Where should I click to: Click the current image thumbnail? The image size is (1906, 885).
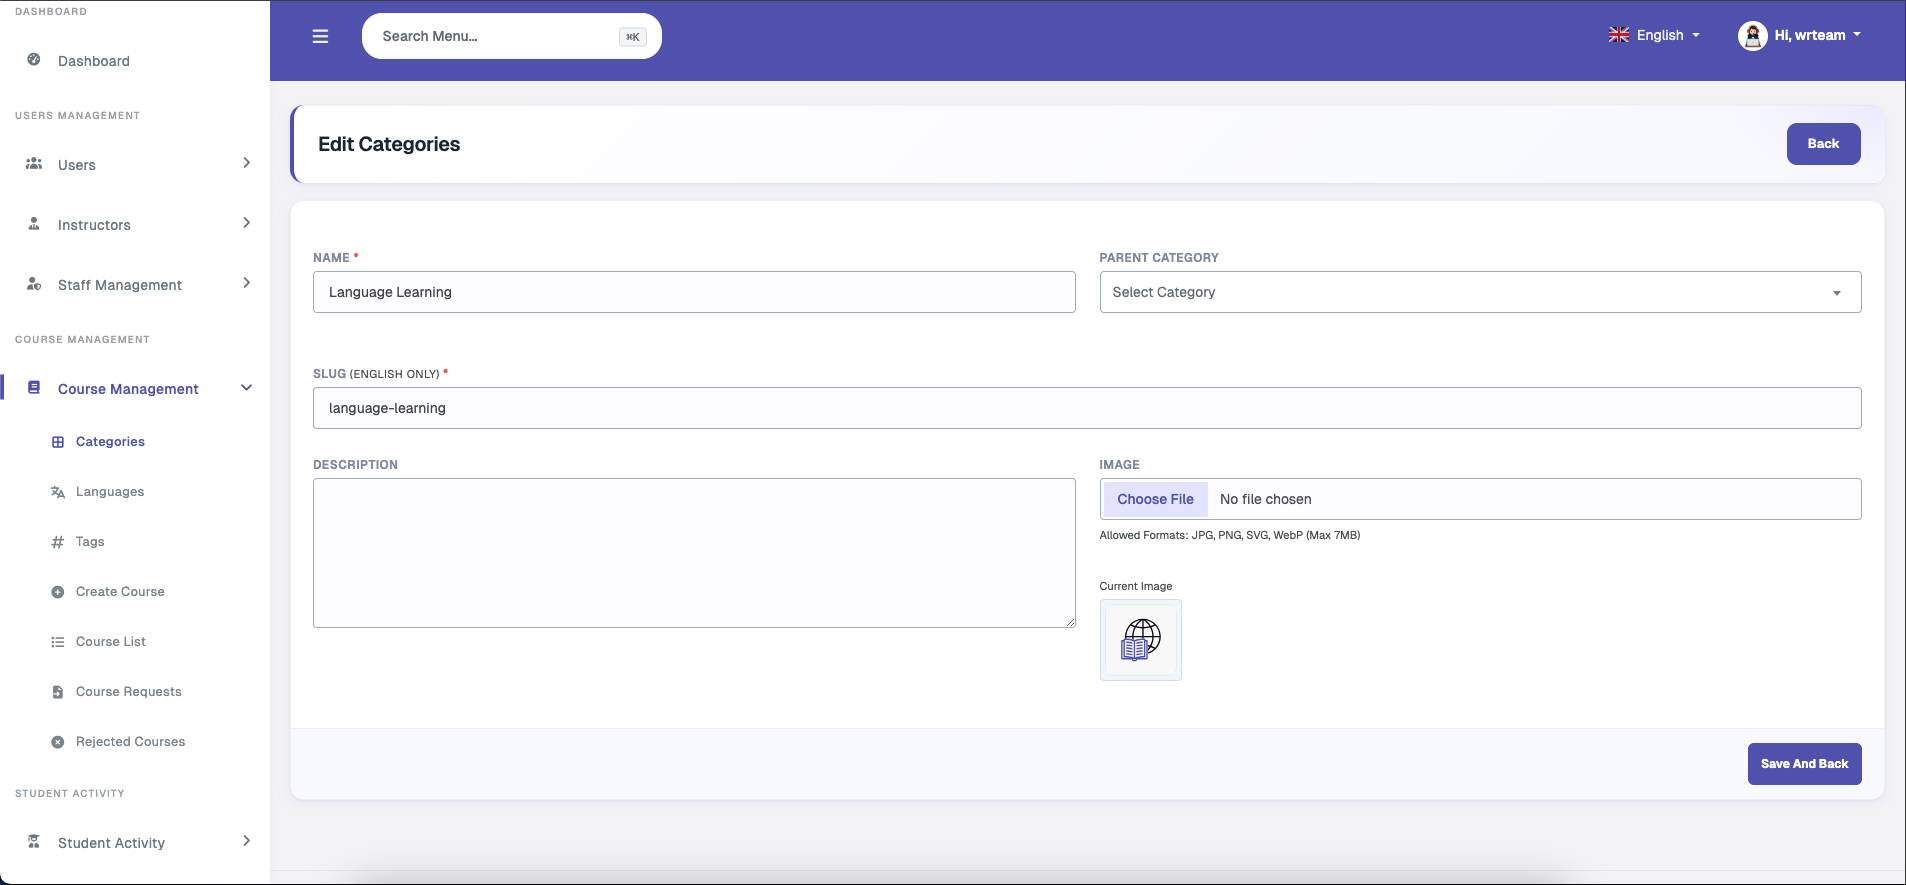point(1141,640)
